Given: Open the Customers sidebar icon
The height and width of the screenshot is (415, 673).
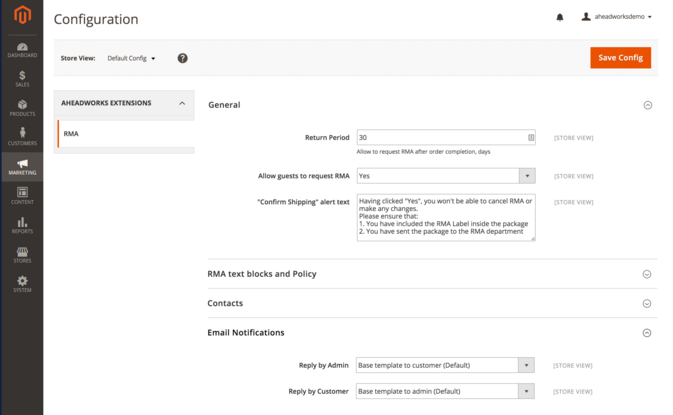Looking at the screenshot, I should tap(21, 136).
